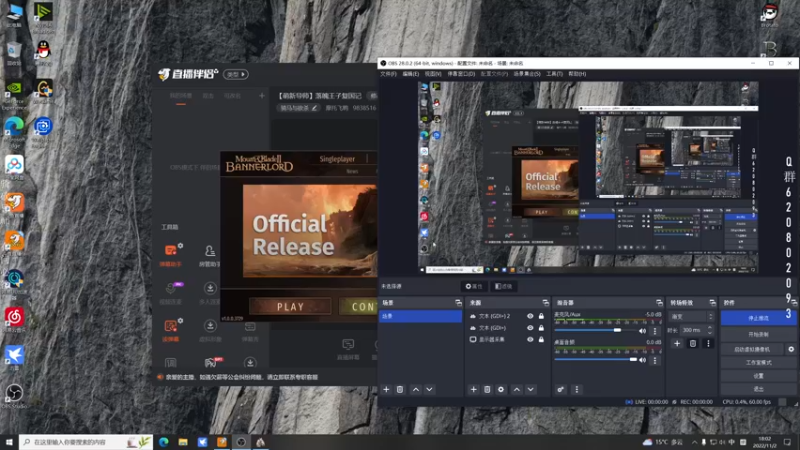Add a new scene with the scenes plus icon
The image size is (800, 450).
point(386,389)
